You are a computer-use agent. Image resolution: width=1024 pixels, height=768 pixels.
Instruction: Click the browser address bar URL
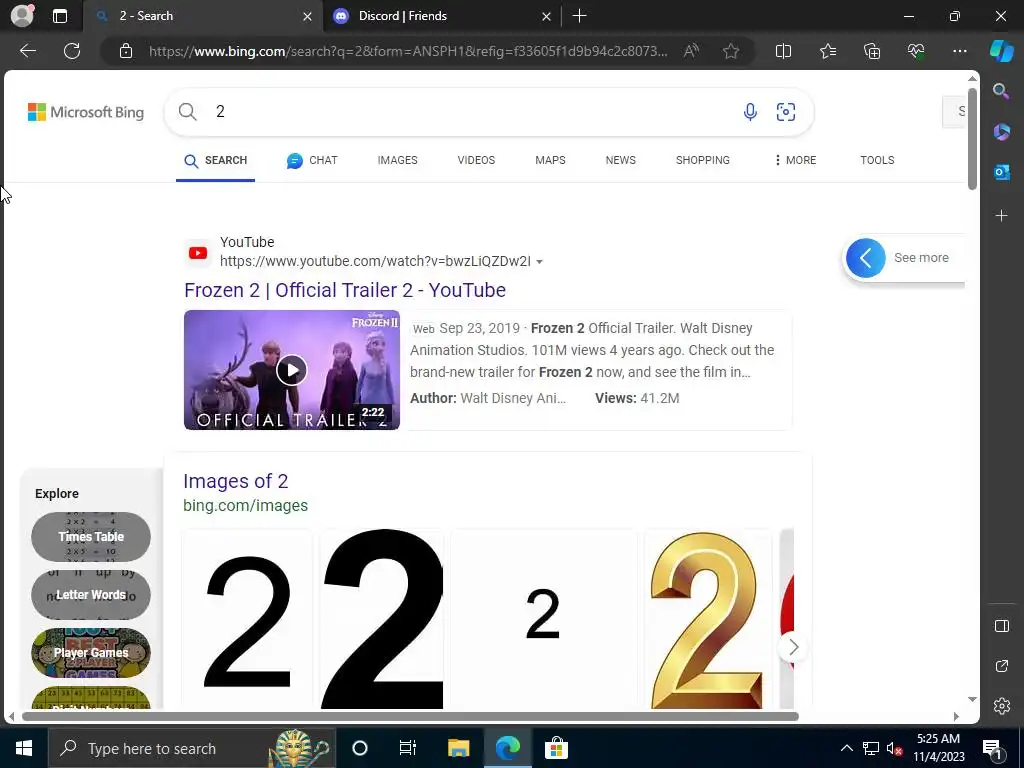click(408, 51)
